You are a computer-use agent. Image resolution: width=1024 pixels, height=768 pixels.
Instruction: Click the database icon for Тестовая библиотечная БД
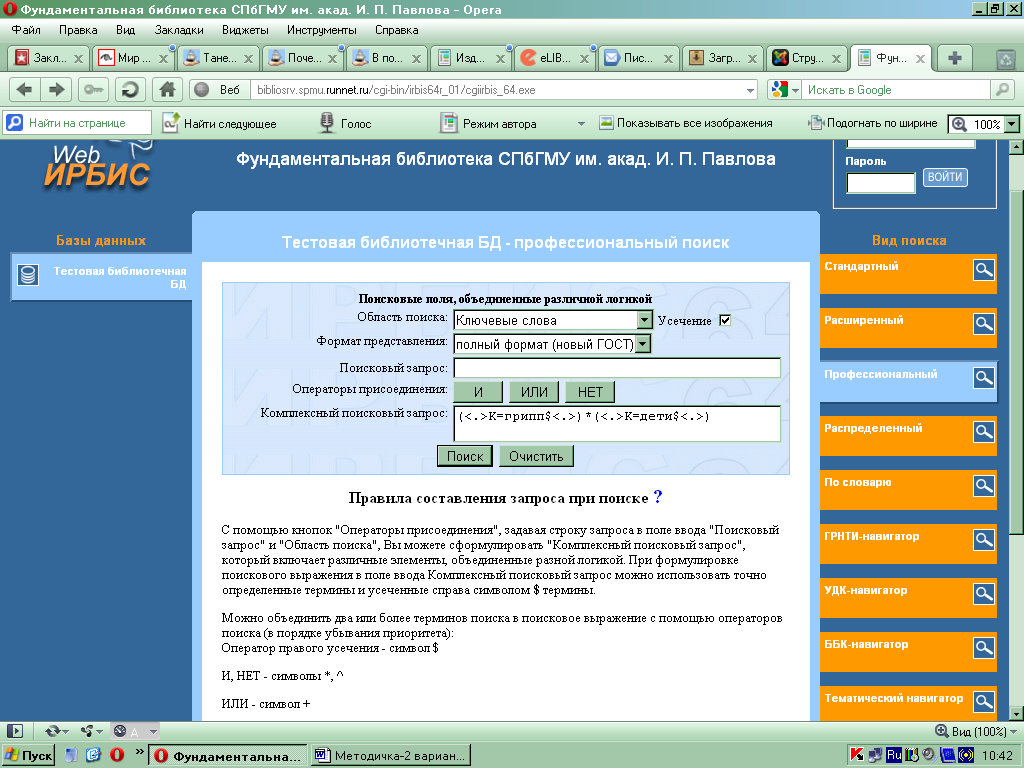28,275
